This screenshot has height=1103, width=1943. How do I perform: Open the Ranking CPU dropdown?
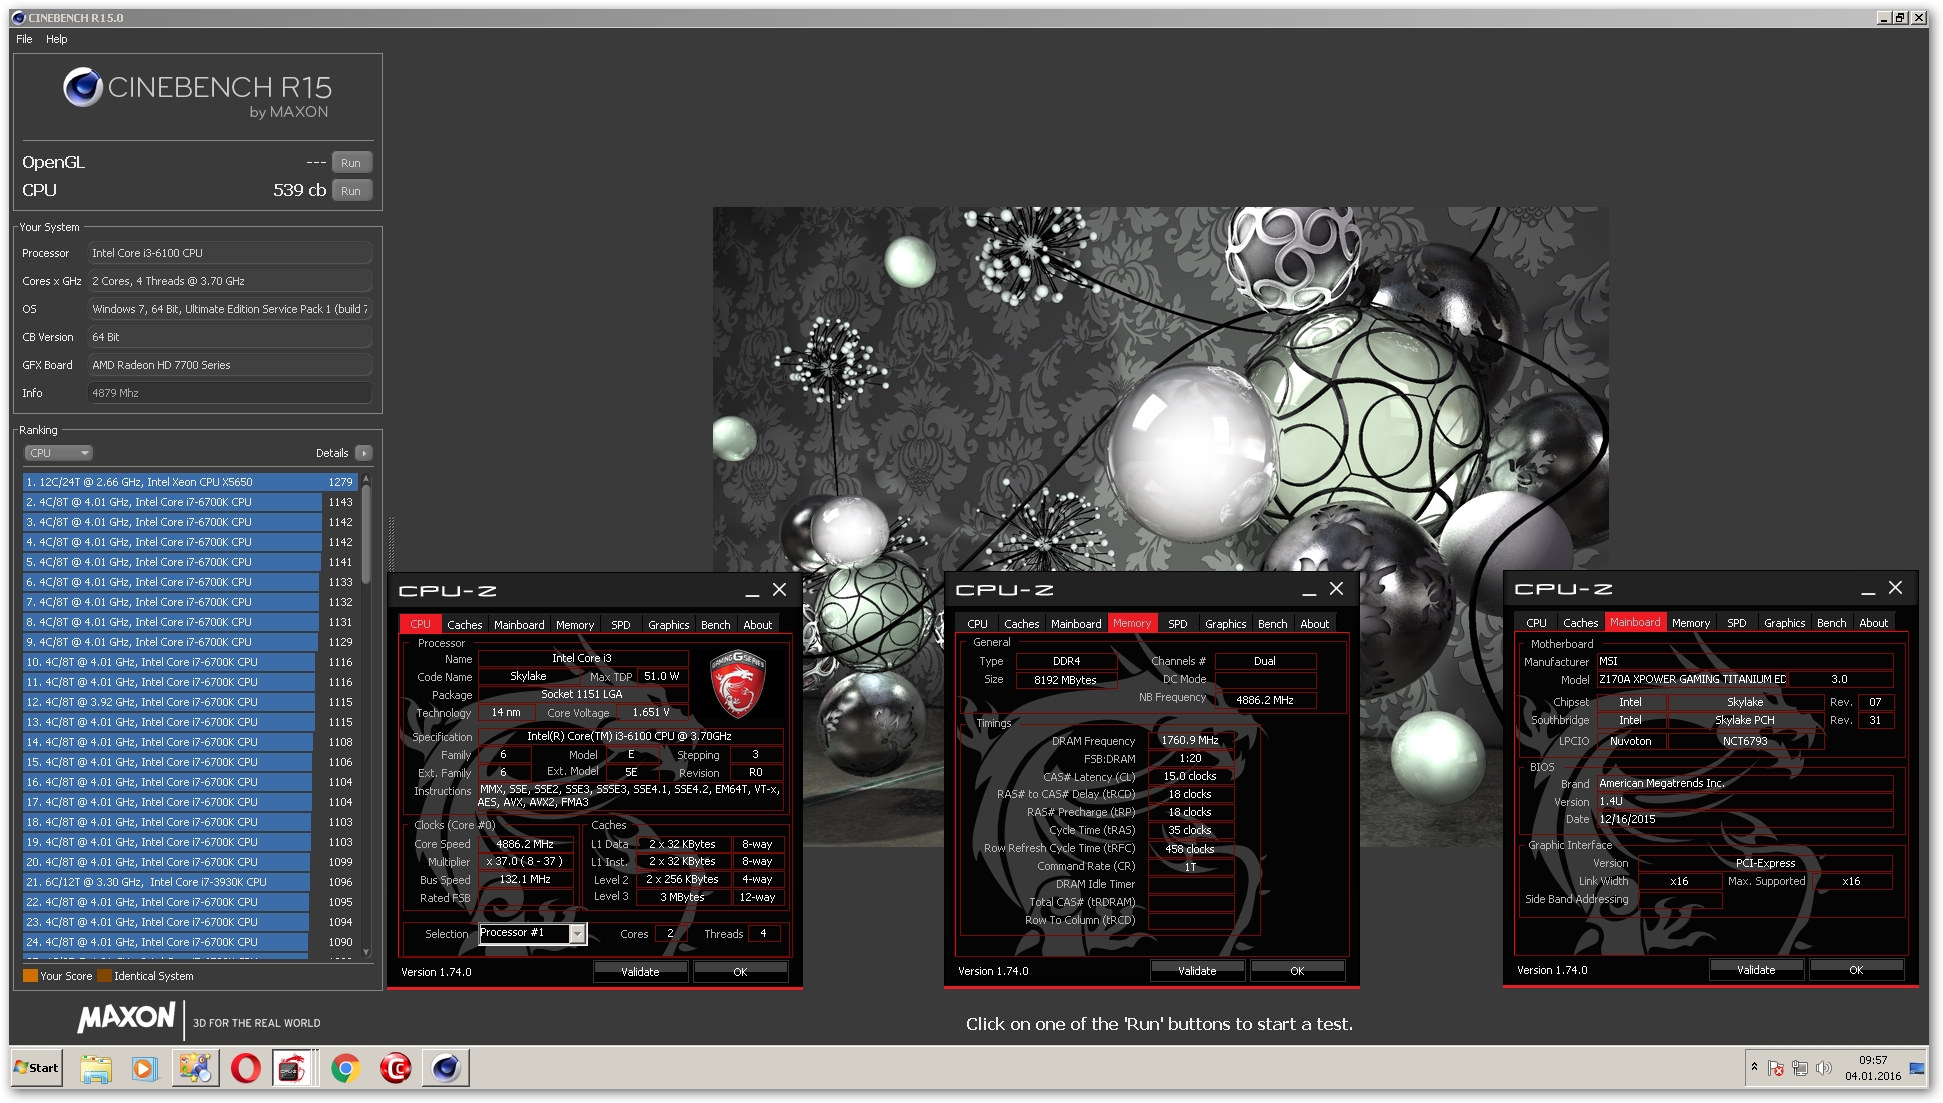pyautogui.click(x=58, y=453)
